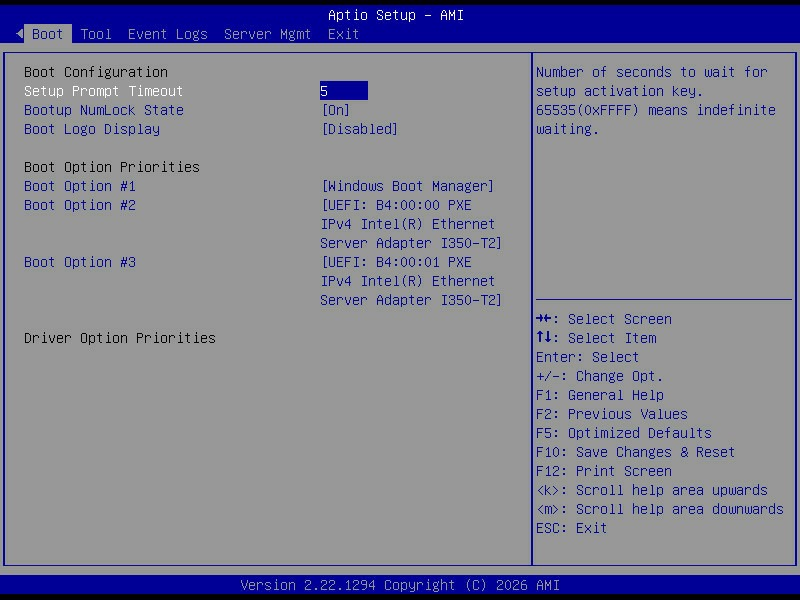Viewport: 800px width, 600px height.
Task: Click '<m>: Scroll help area downwards' hint
Action: (x=660, y=509)
